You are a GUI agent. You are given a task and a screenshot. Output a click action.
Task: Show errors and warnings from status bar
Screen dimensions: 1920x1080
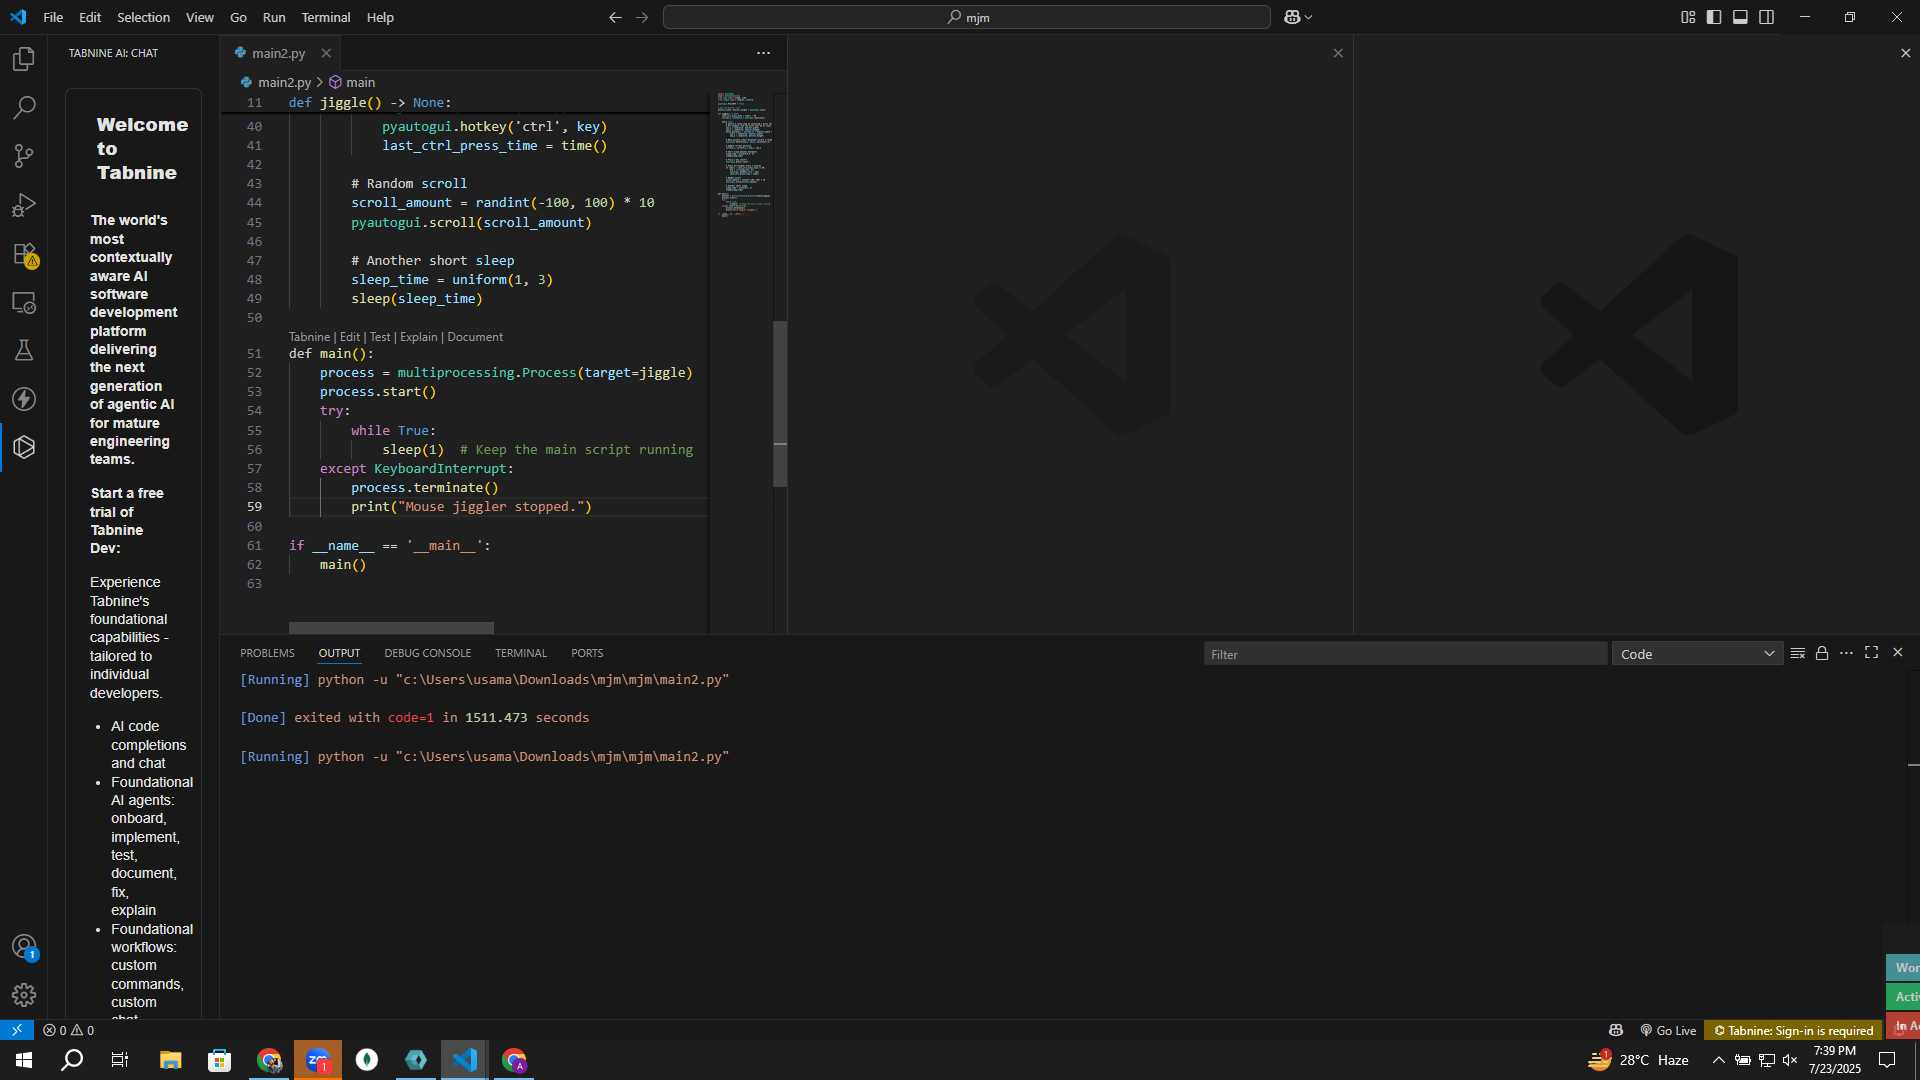pyautogui.click(x=68, y=1030)
